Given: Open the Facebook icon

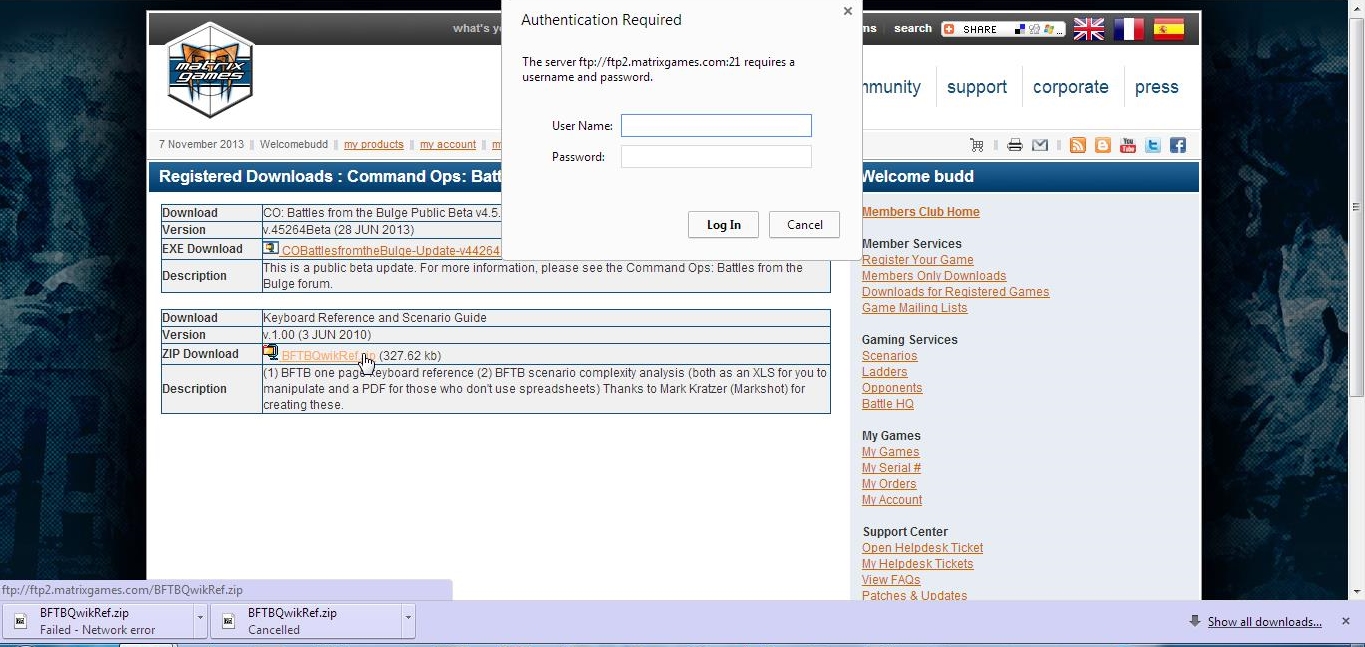Looking at the screenshot, I should coord(1178,145).
